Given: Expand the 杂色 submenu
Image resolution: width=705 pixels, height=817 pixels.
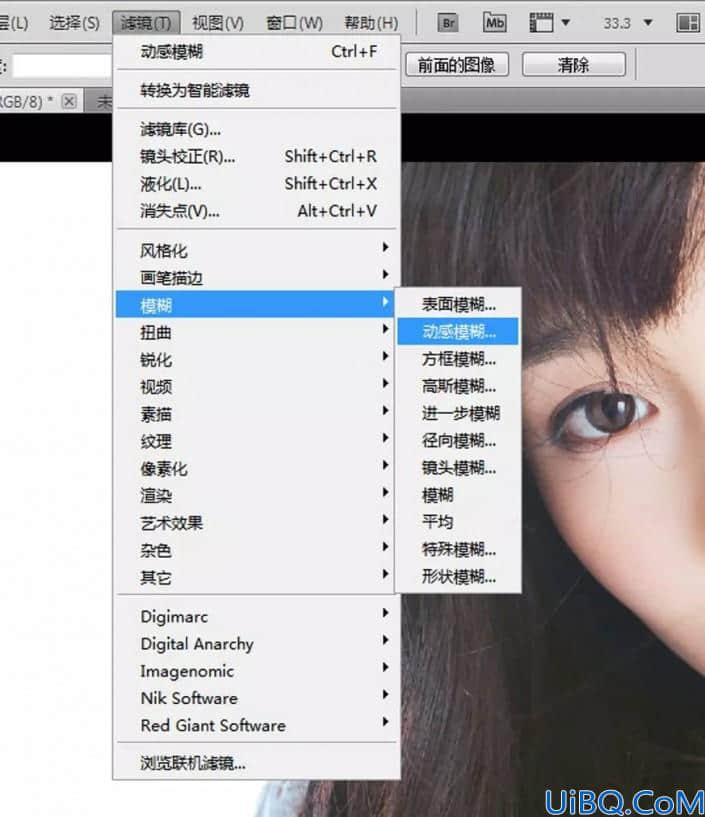Looking at the screenshot, I should point(257,550).
